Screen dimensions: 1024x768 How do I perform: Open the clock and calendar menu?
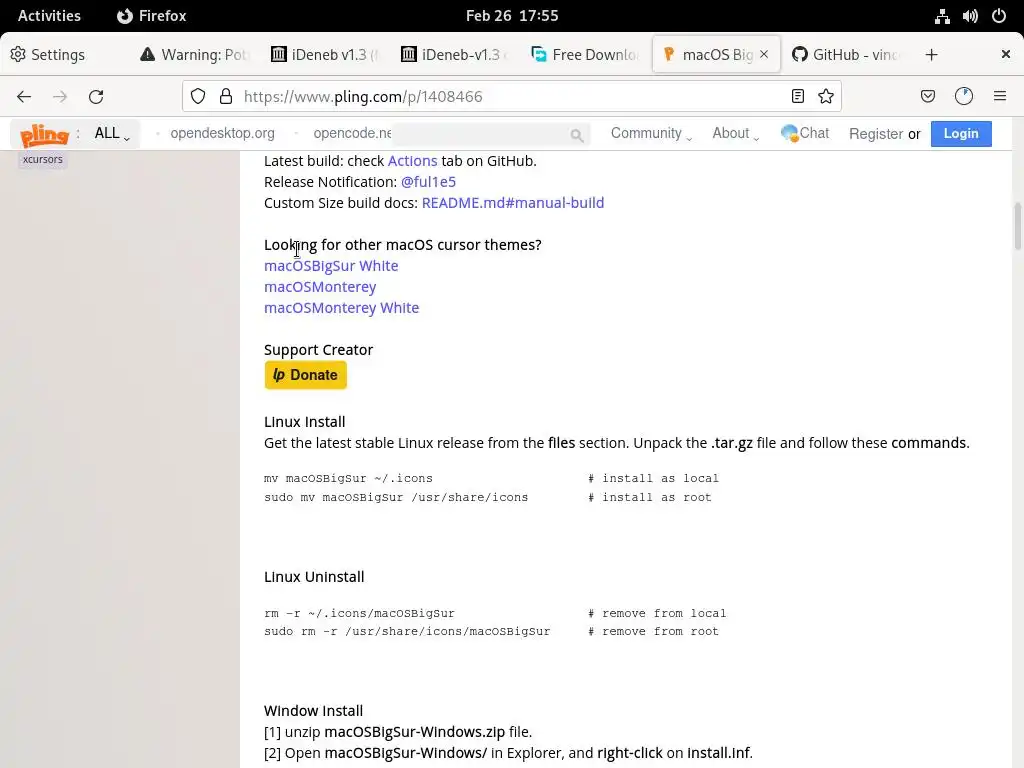click(x=512, y=16)
